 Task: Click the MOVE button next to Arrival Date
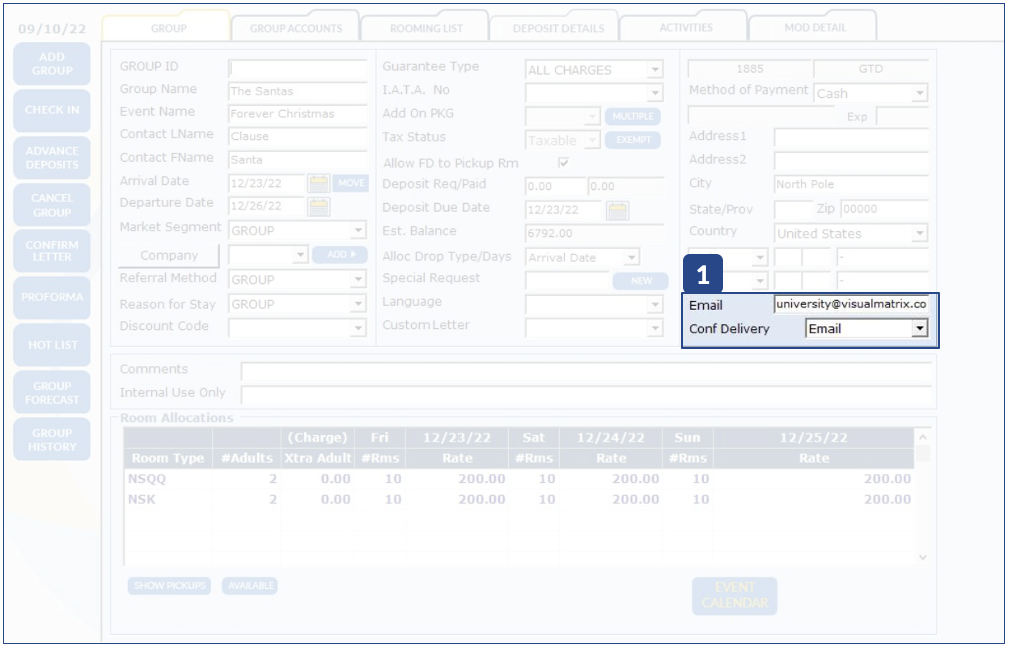tap(350, 183)
